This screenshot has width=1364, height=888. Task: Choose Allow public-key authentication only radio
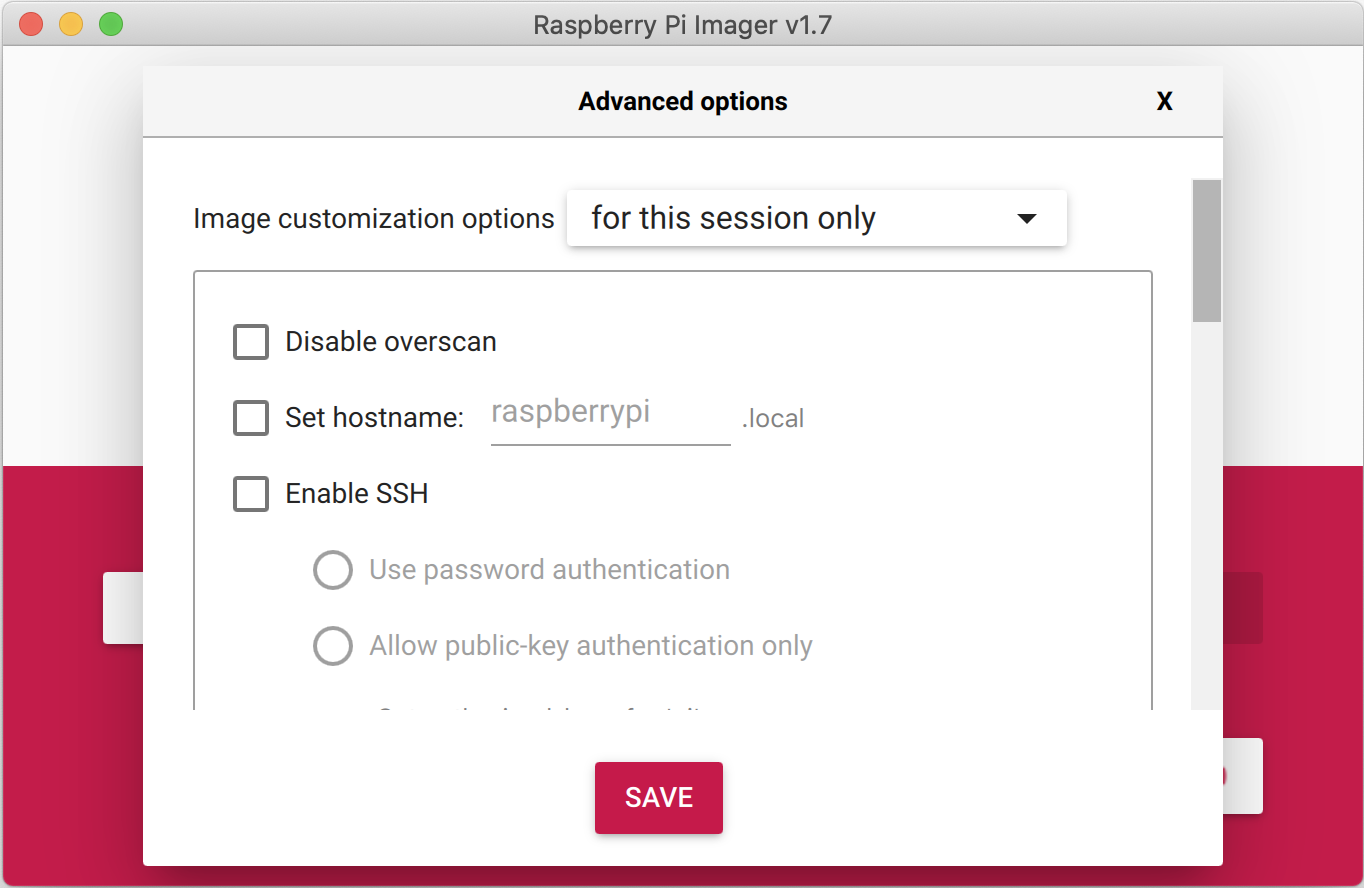333,646
